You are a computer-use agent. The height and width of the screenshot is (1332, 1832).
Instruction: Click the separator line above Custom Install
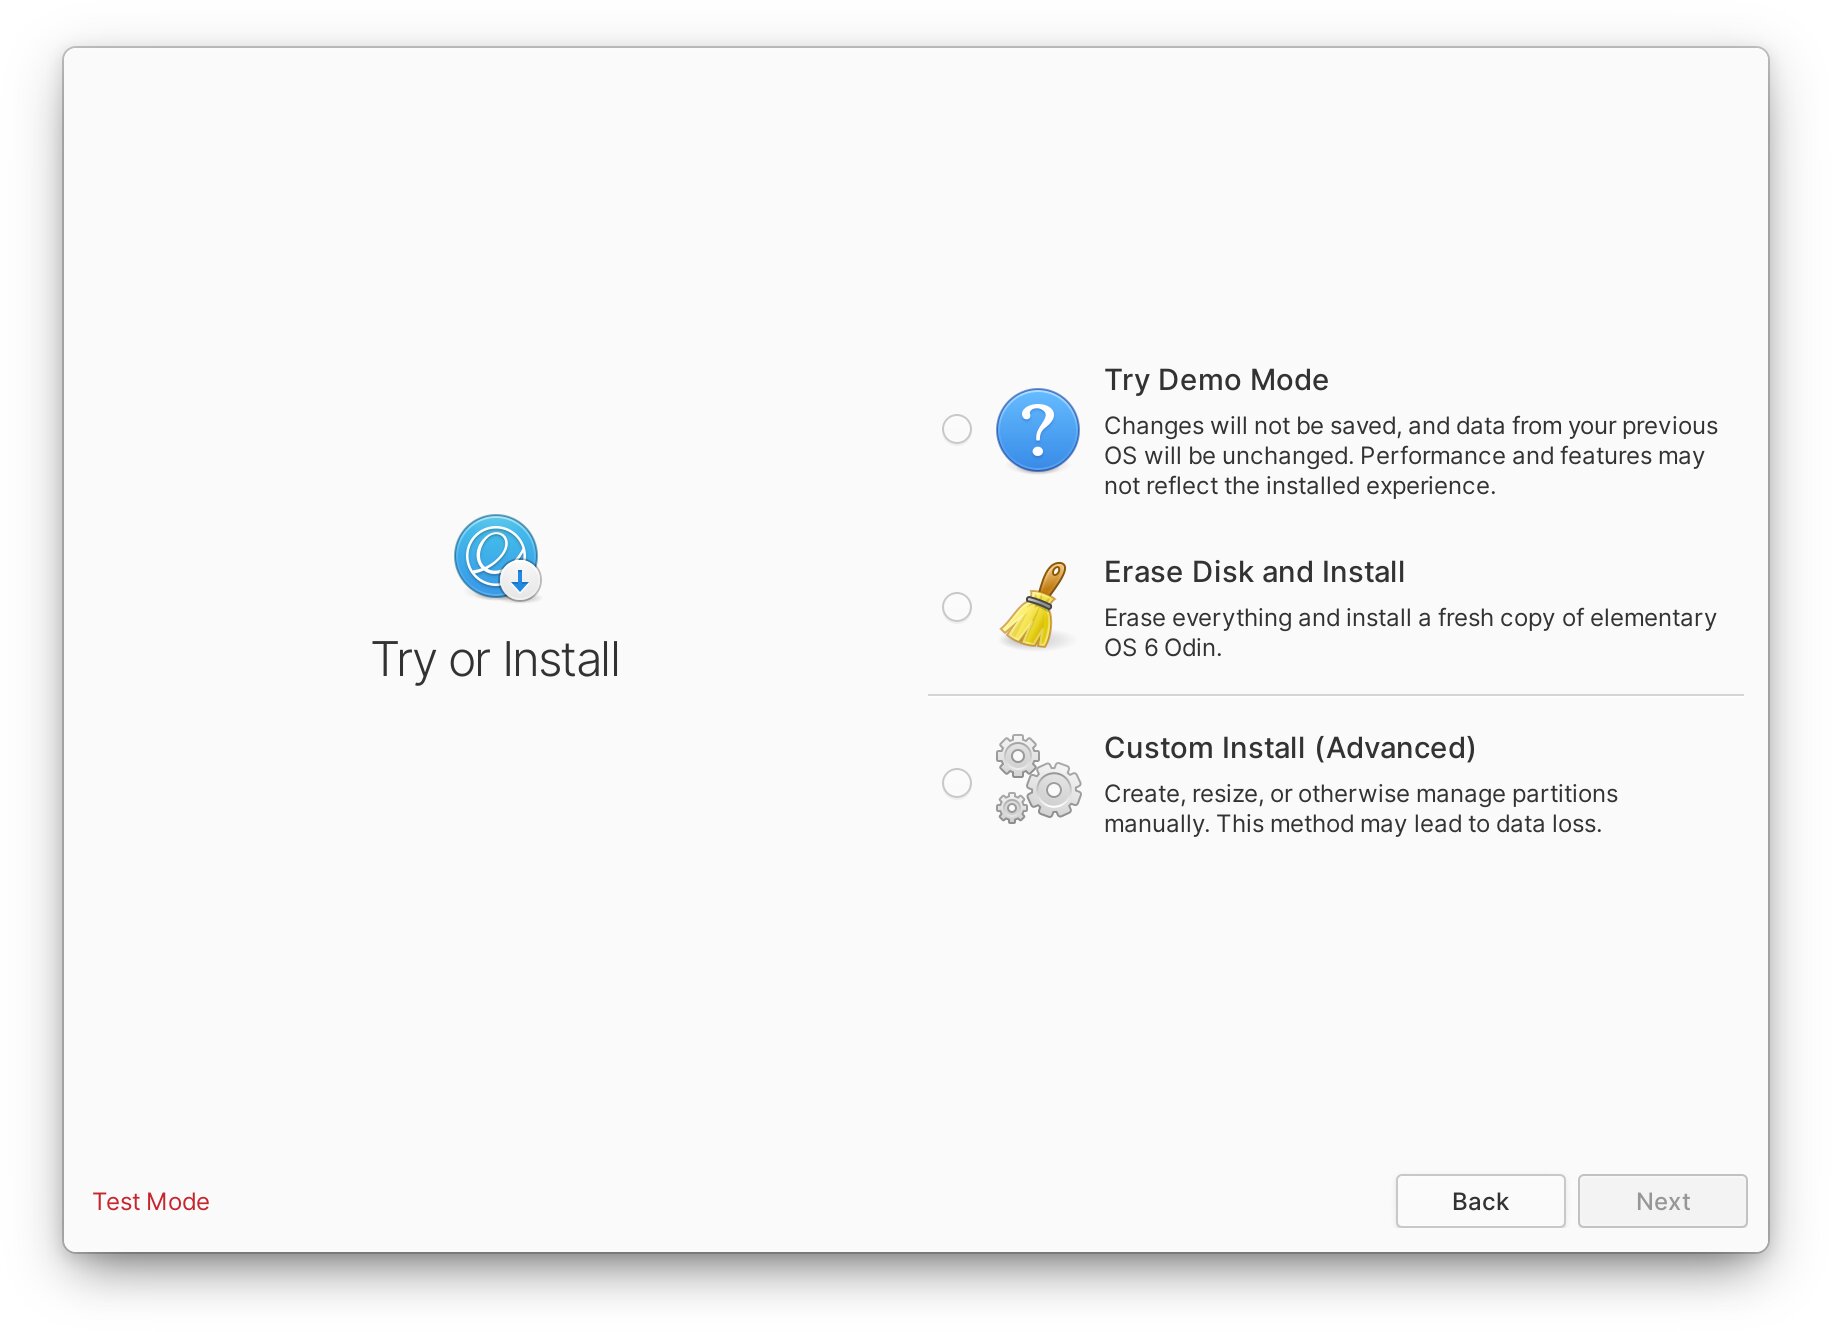click(x=1335, y=695)
